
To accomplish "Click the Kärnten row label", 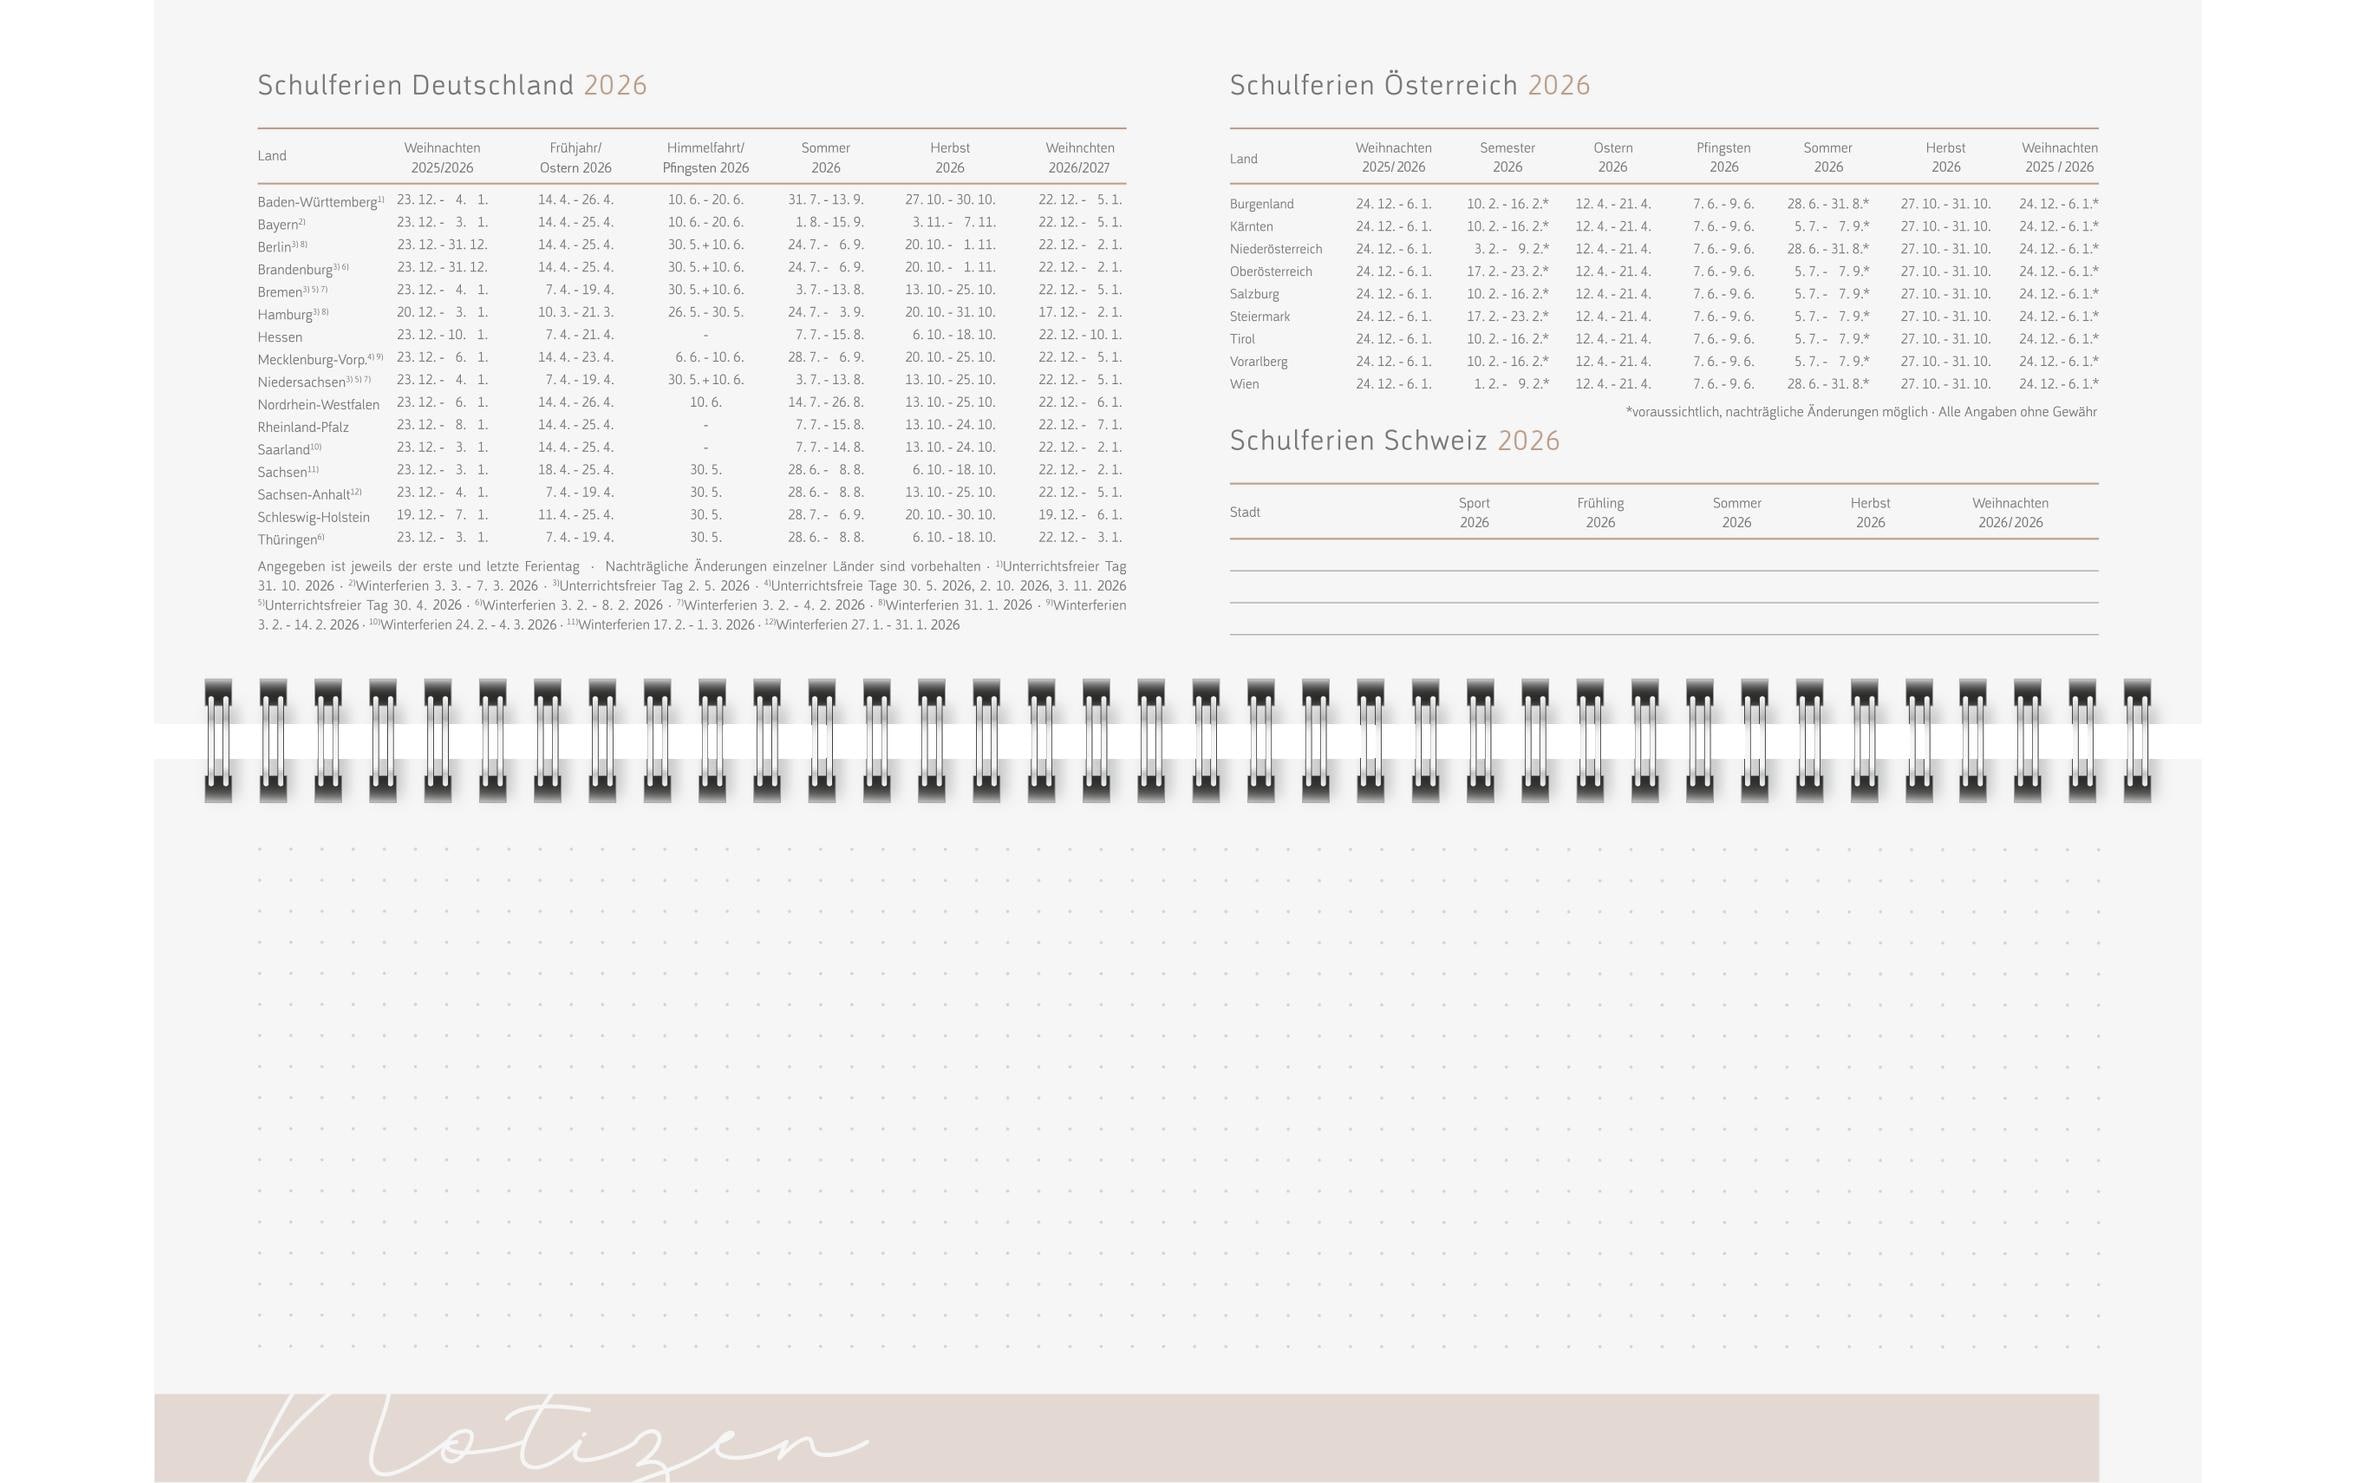I will [x=1251, y=227].
